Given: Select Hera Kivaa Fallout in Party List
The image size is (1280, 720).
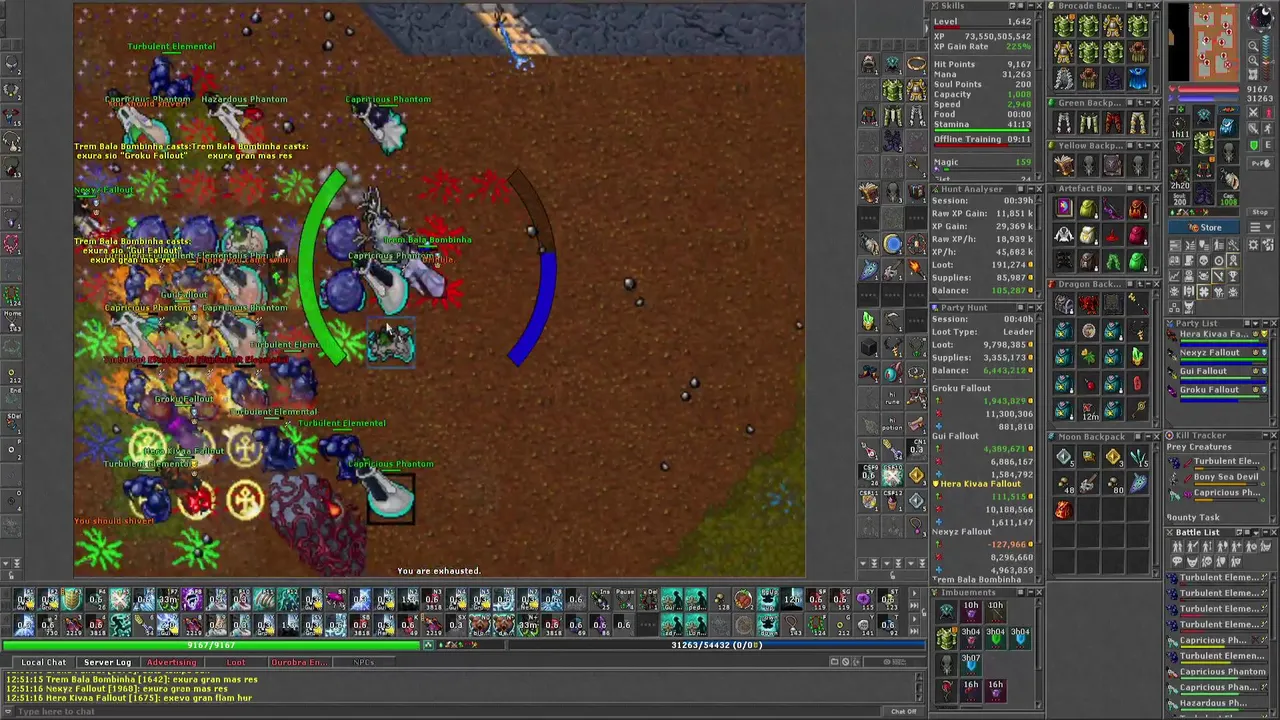Looking at the screenshot, I should point(1218,336).
